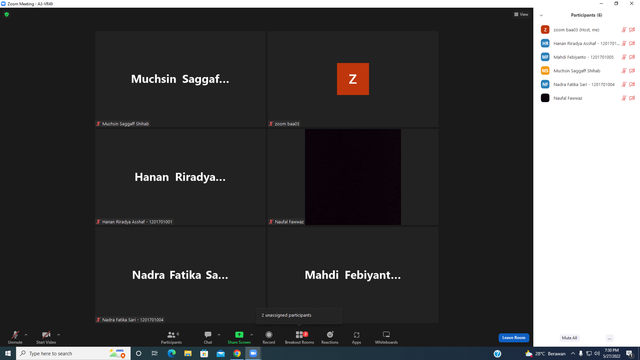This screenshot has width=640, height=360.
Task: Open Breakout Rooms from the toolbar
Action: pyautogui.click(x=300, y=337)
